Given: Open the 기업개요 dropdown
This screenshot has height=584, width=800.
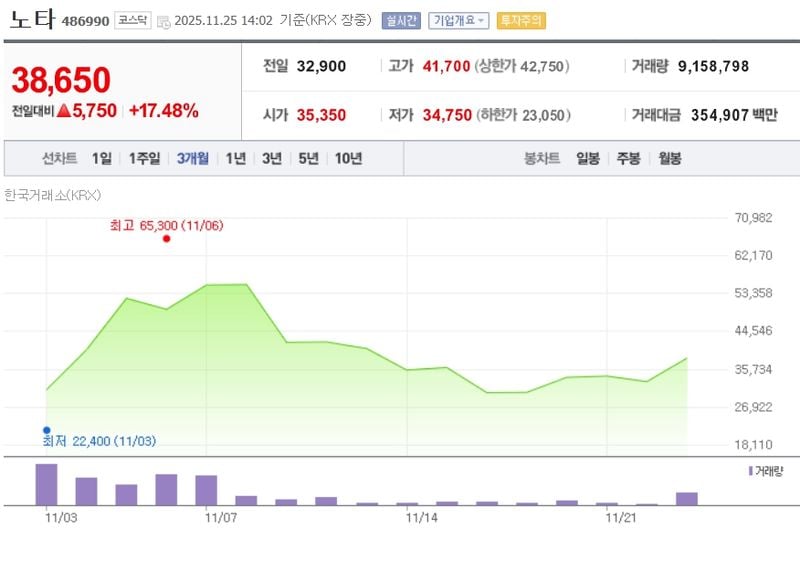Looking at the screenshot, I should [x=459, y=20].
